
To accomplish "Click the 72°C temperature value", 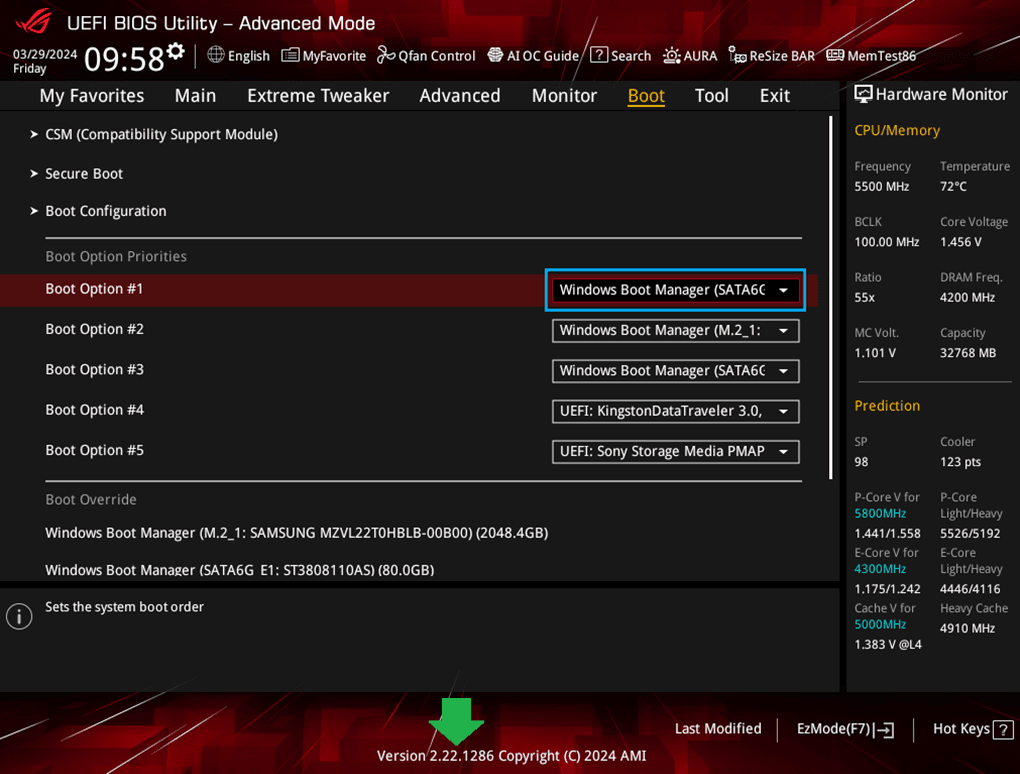I will [x=953, y=187].
